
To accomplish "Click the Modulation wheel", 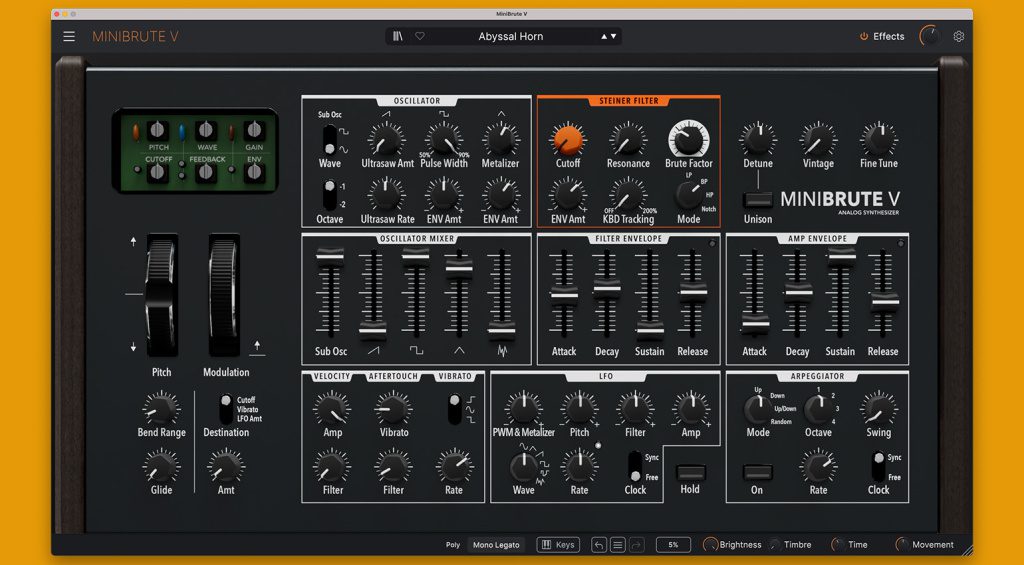I will point(224,295).
